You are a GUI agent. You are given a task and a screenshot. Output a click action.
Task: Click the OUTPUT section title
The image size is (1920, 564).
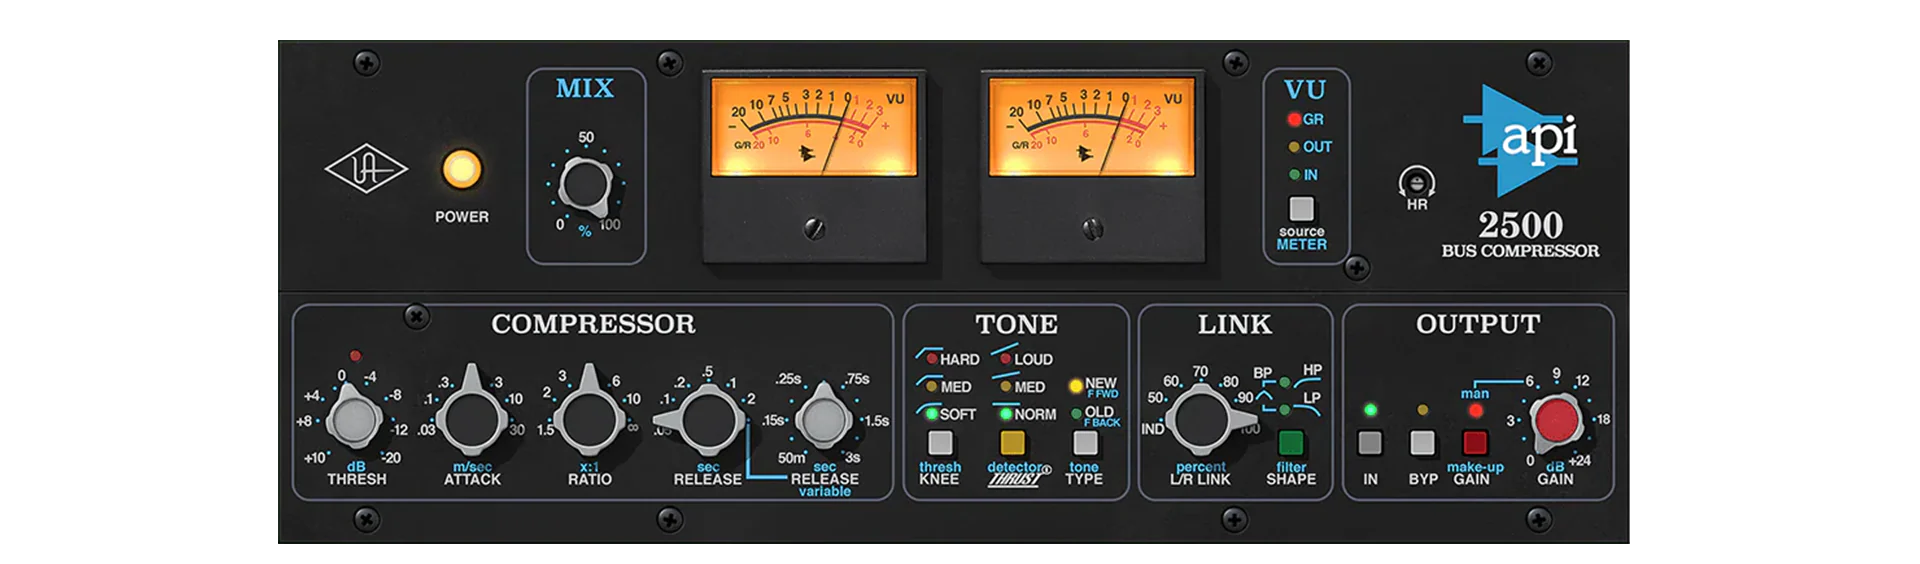click(1478, 324)
